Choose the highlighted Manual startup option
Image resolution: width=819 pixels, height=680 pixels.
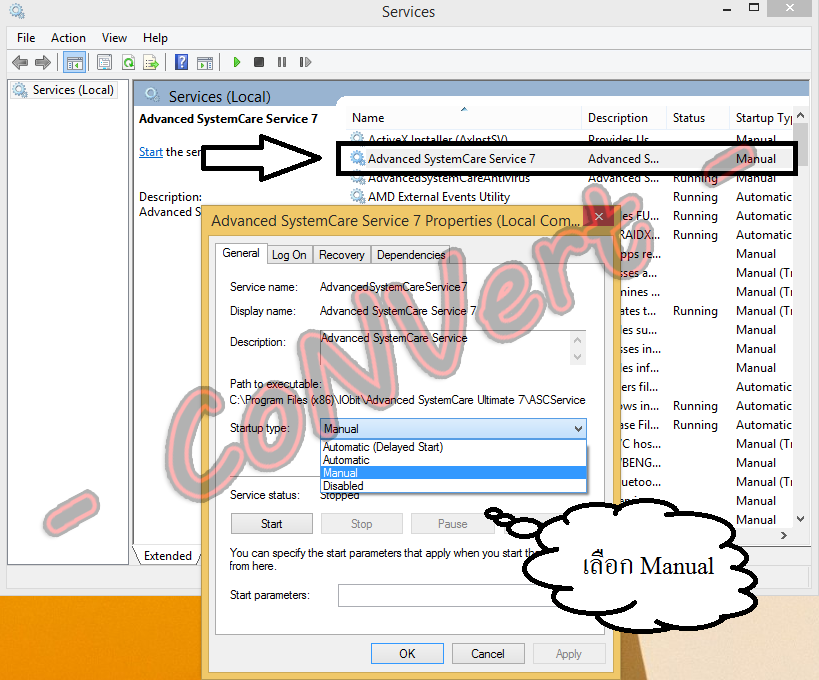453,473
